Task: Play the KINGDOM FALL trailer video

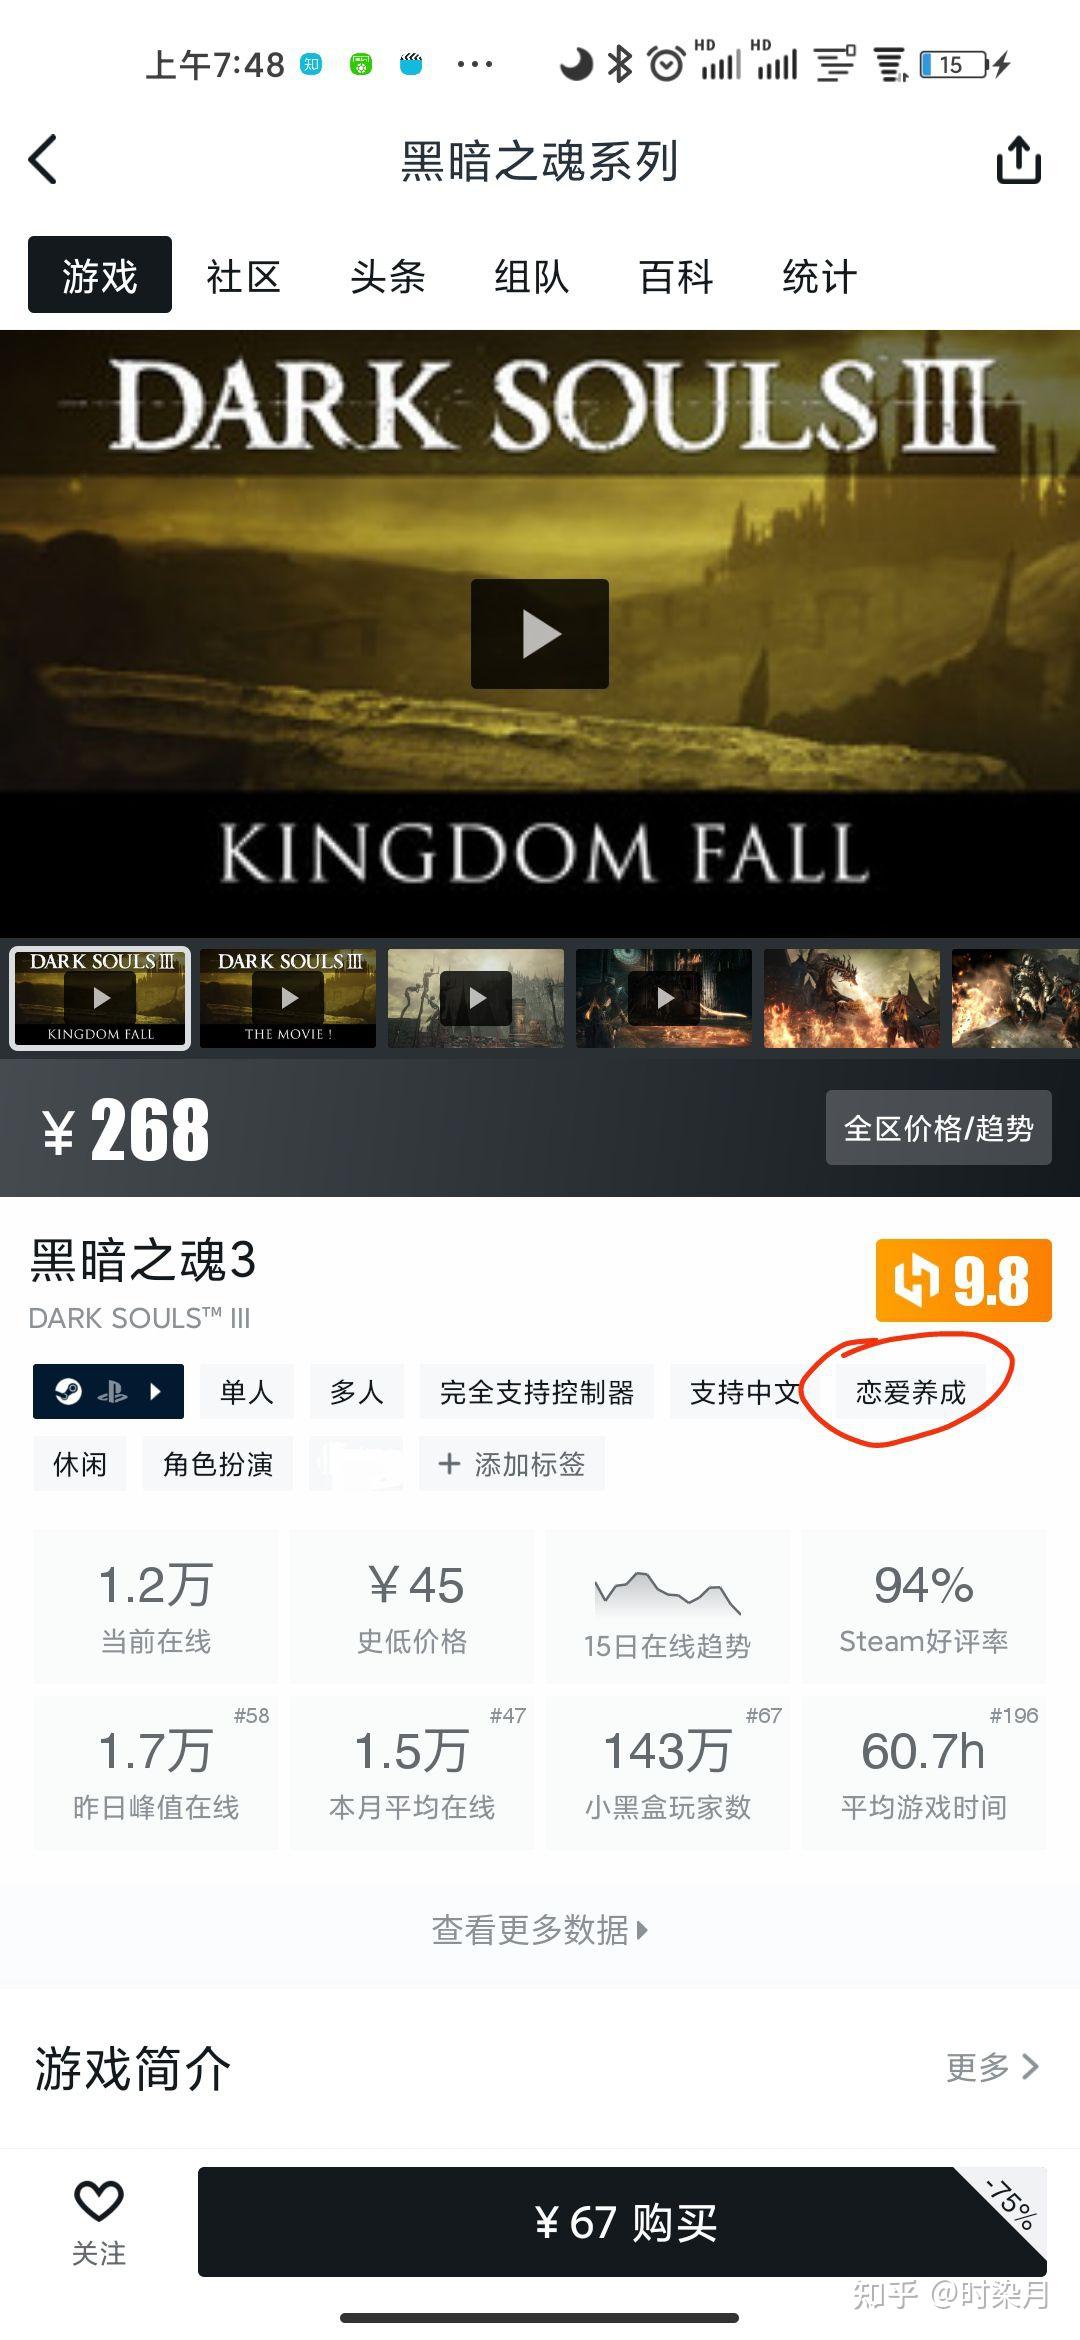Action: pos(540,634)
